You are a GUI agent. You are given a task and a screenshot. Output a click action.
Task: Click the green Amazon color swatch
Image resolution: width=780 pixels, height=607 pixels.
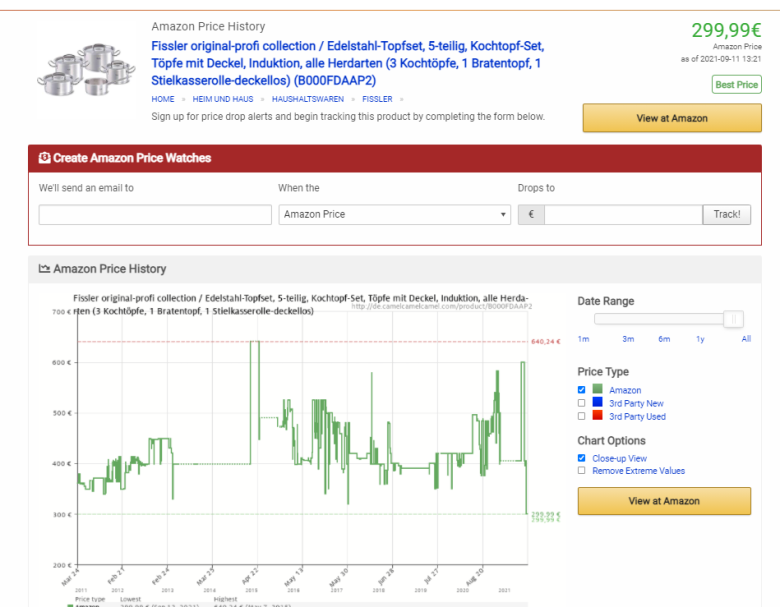(x=597, y=389)
